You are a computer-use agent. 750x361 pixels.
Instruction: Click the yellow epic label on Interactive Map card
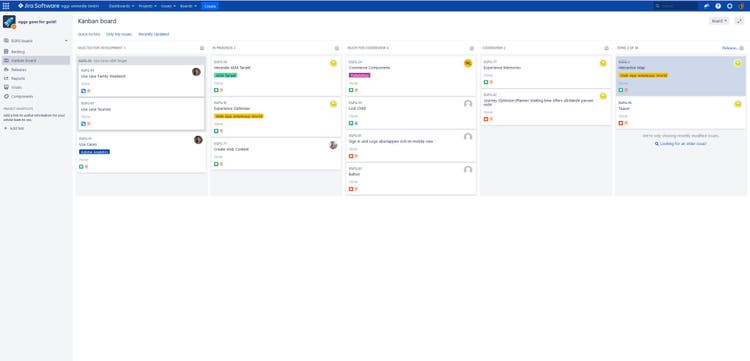(642, 76)
